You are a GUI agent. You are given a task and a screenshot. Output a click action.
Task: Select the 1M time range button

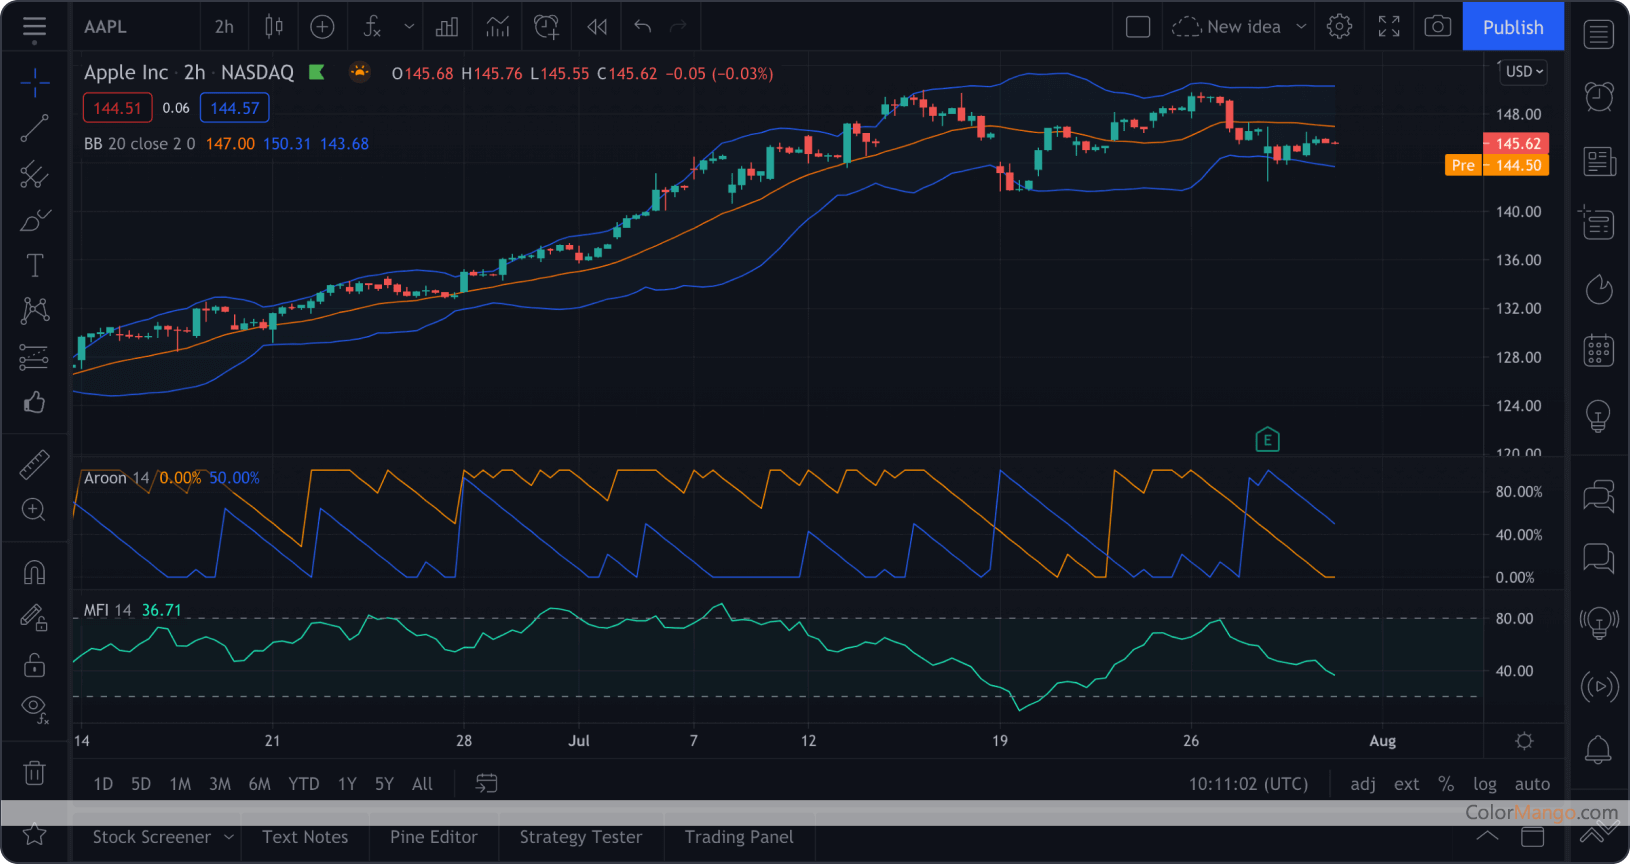180,784
